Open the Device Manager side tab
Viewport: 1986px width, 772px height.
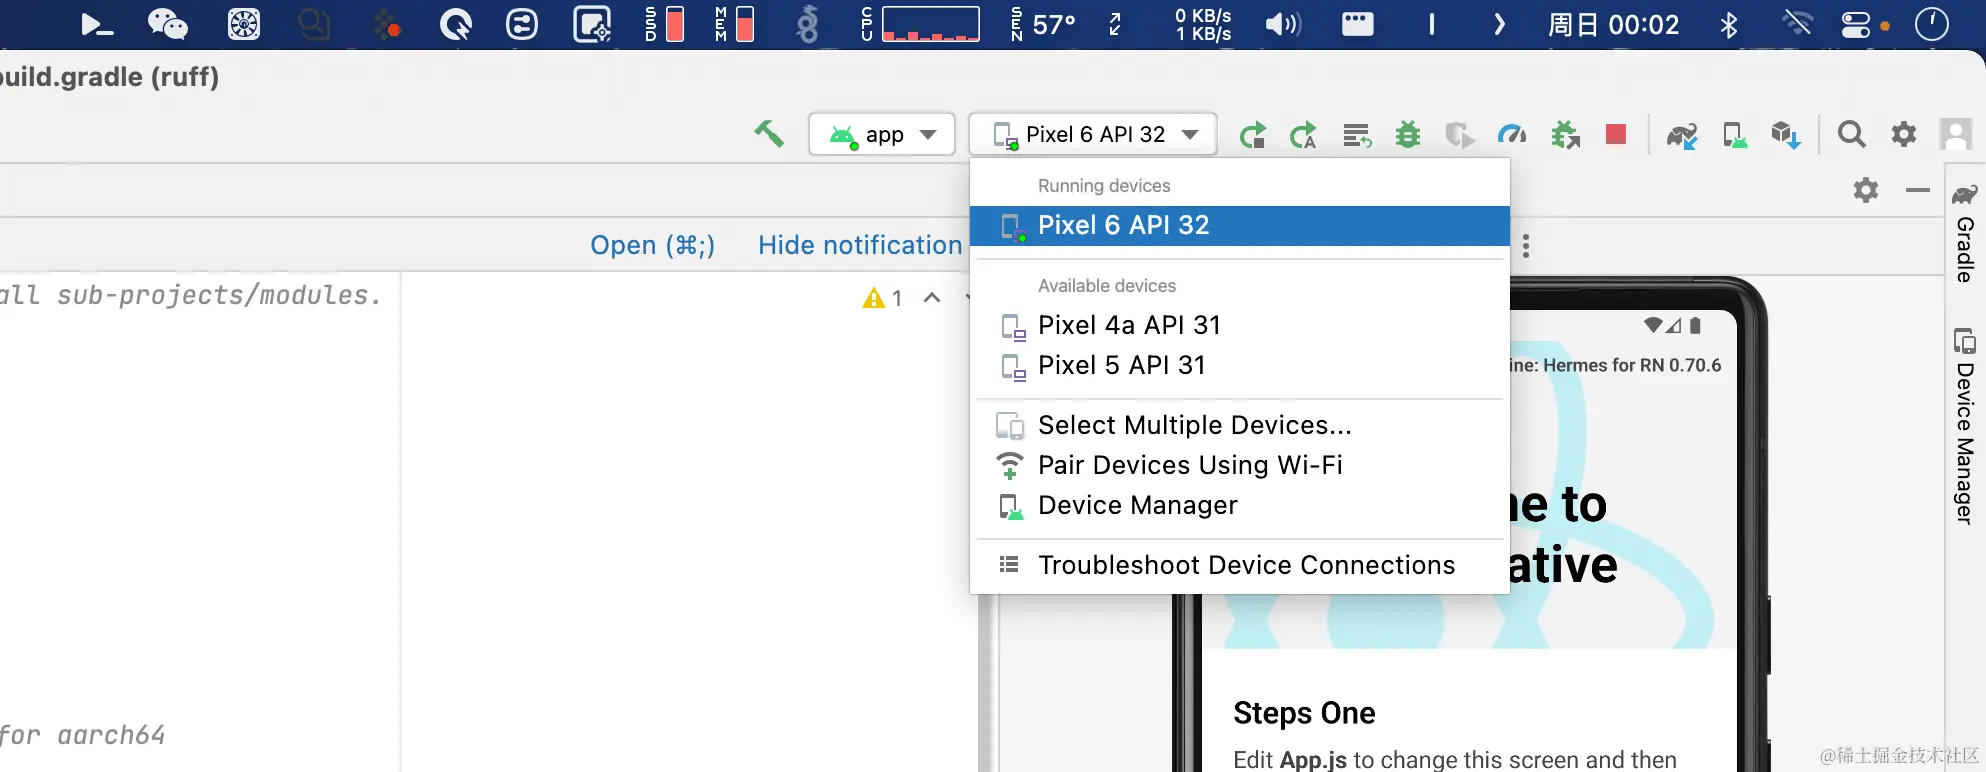tap(1965, 425)
